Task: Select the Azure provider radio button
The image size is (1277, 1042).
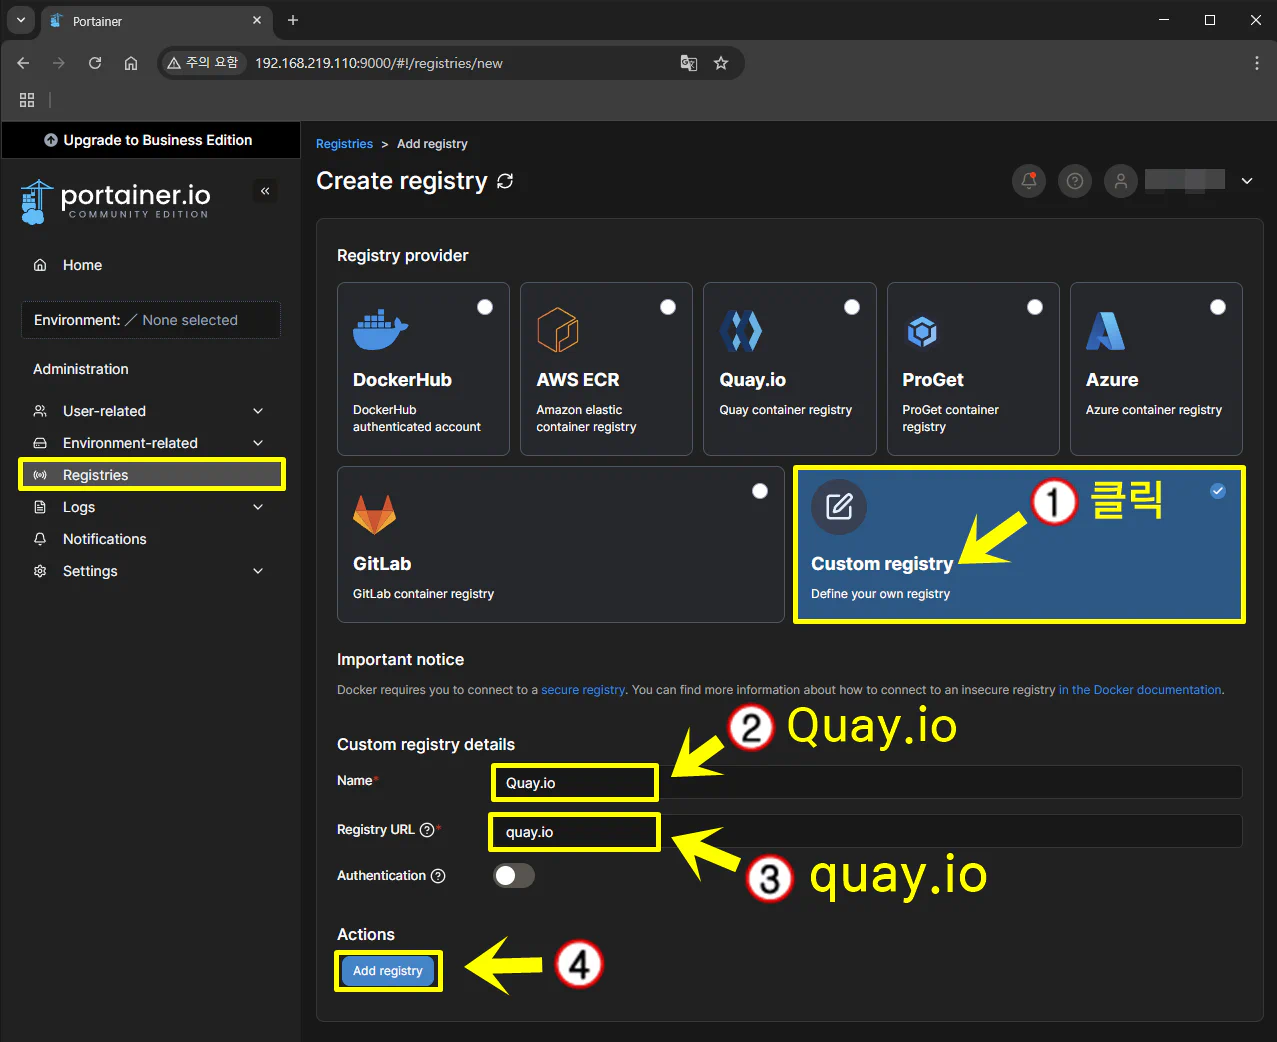Action: point(1218,307)
